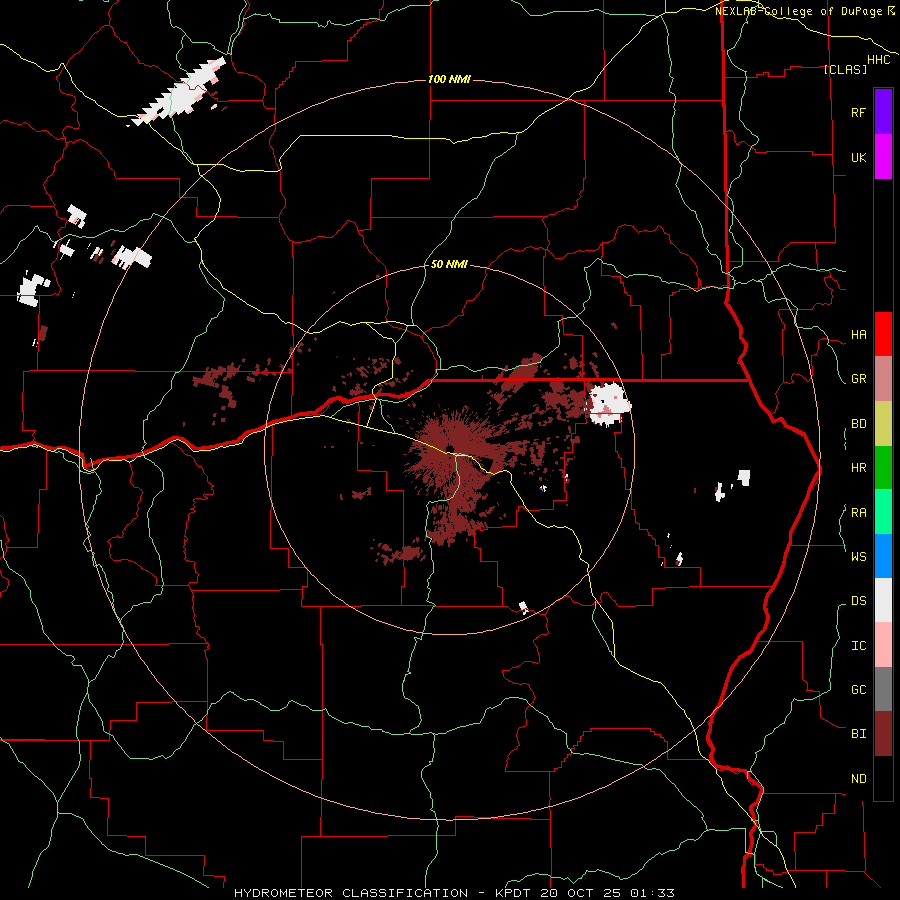The image size is (900, 900).
Task: Click the 20 OCT 25 date text
Action: pyautogui.click(x=582, y=893)
